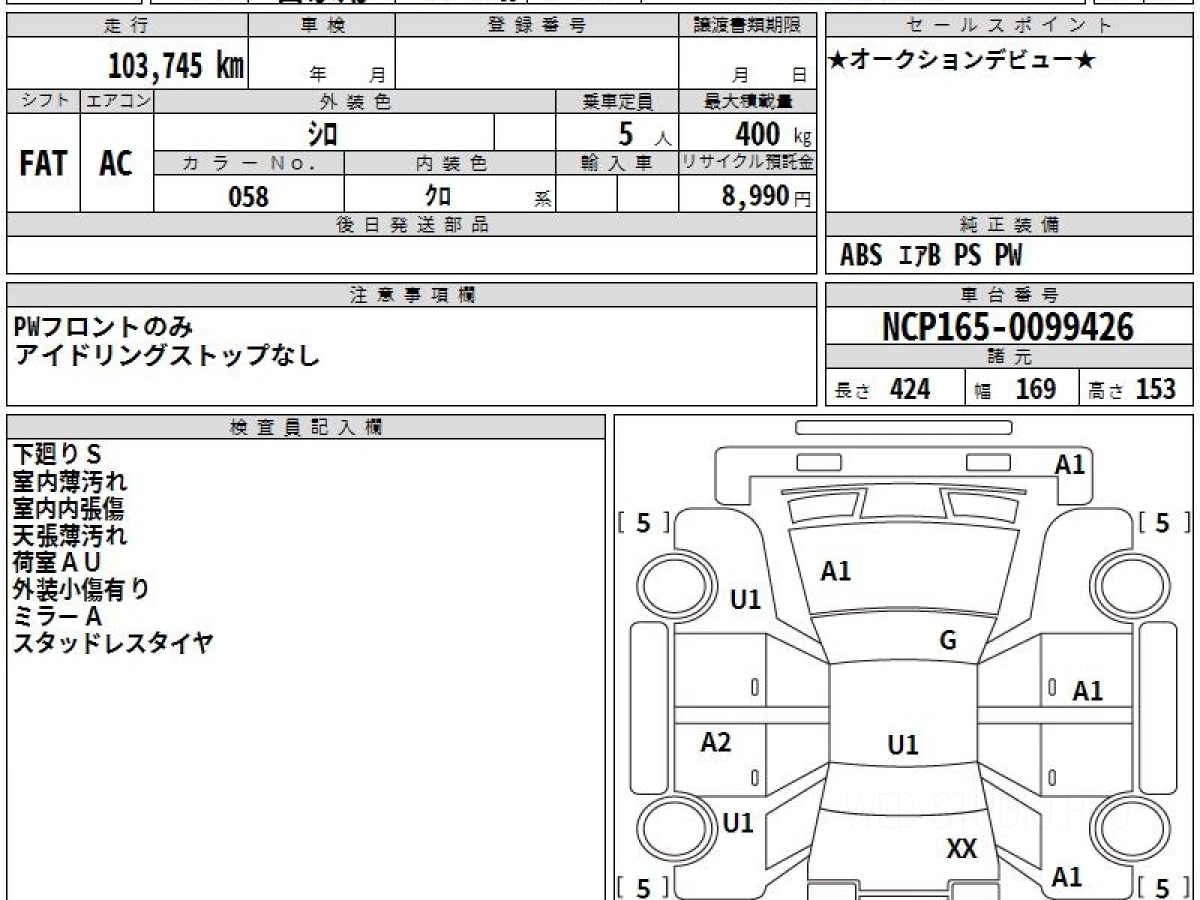1200x900 pixels.
Task: Click the A1 mark near the rear bumper
Action: pos(1067,878)
